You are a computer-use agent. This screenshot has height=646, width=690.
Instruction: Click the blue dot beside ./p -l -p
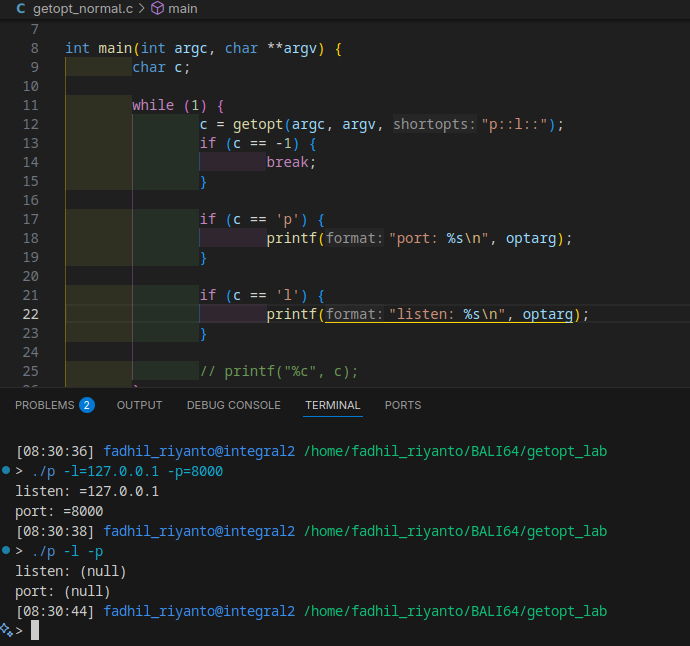[6, 551]
